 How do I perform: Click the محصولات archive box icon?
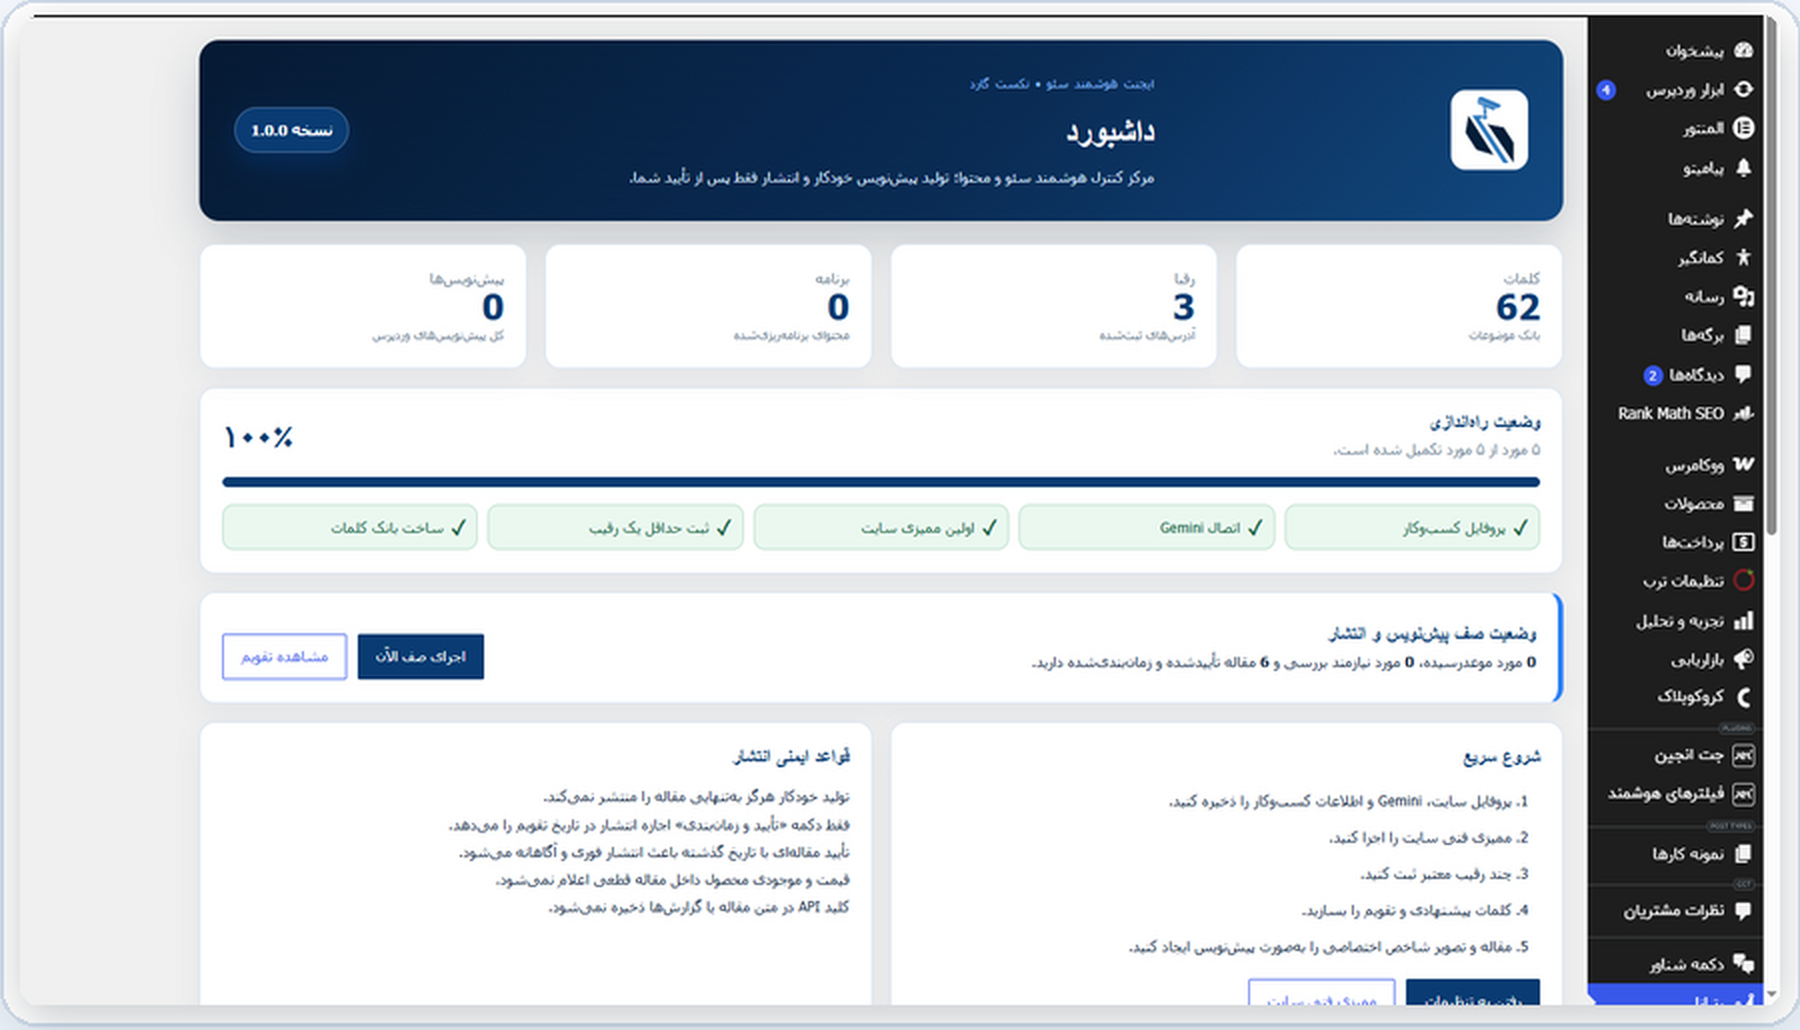pyautogui.click(x=1743, y=503)
